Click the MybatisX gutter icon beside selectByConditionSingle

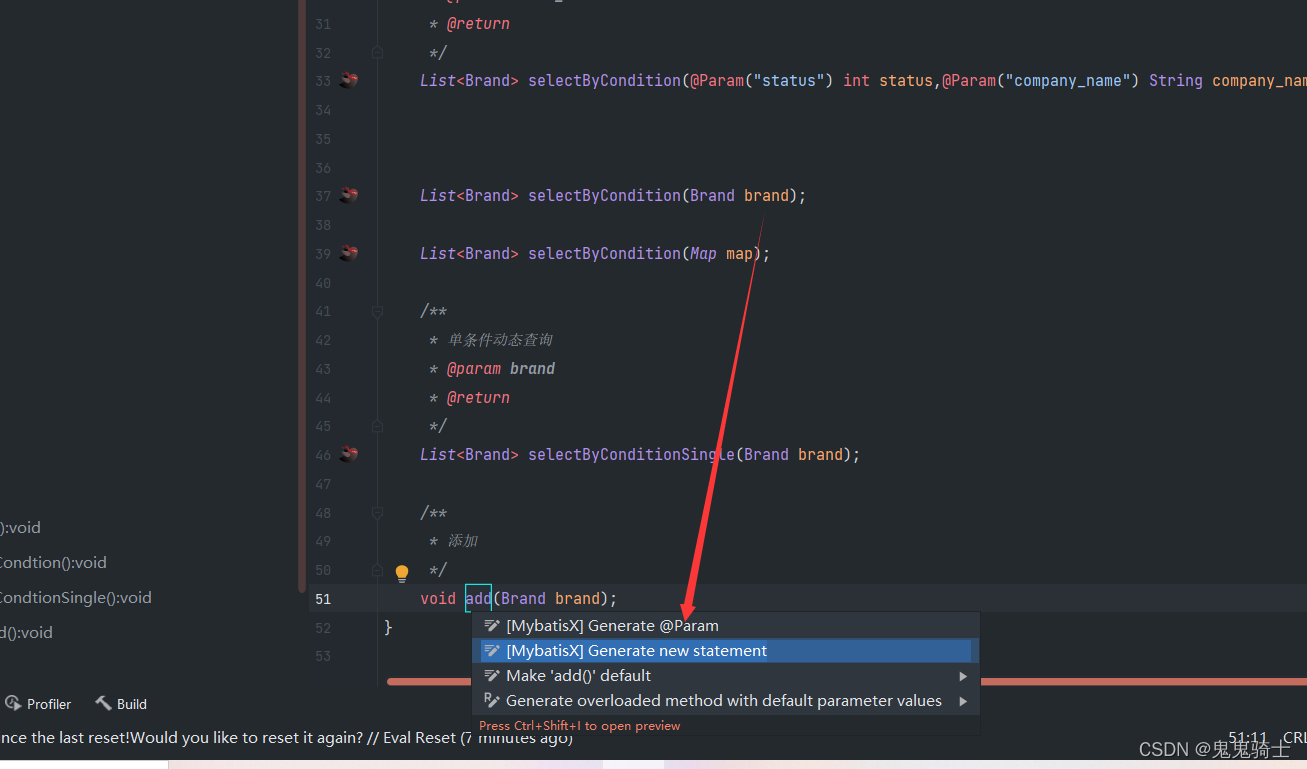349,454
